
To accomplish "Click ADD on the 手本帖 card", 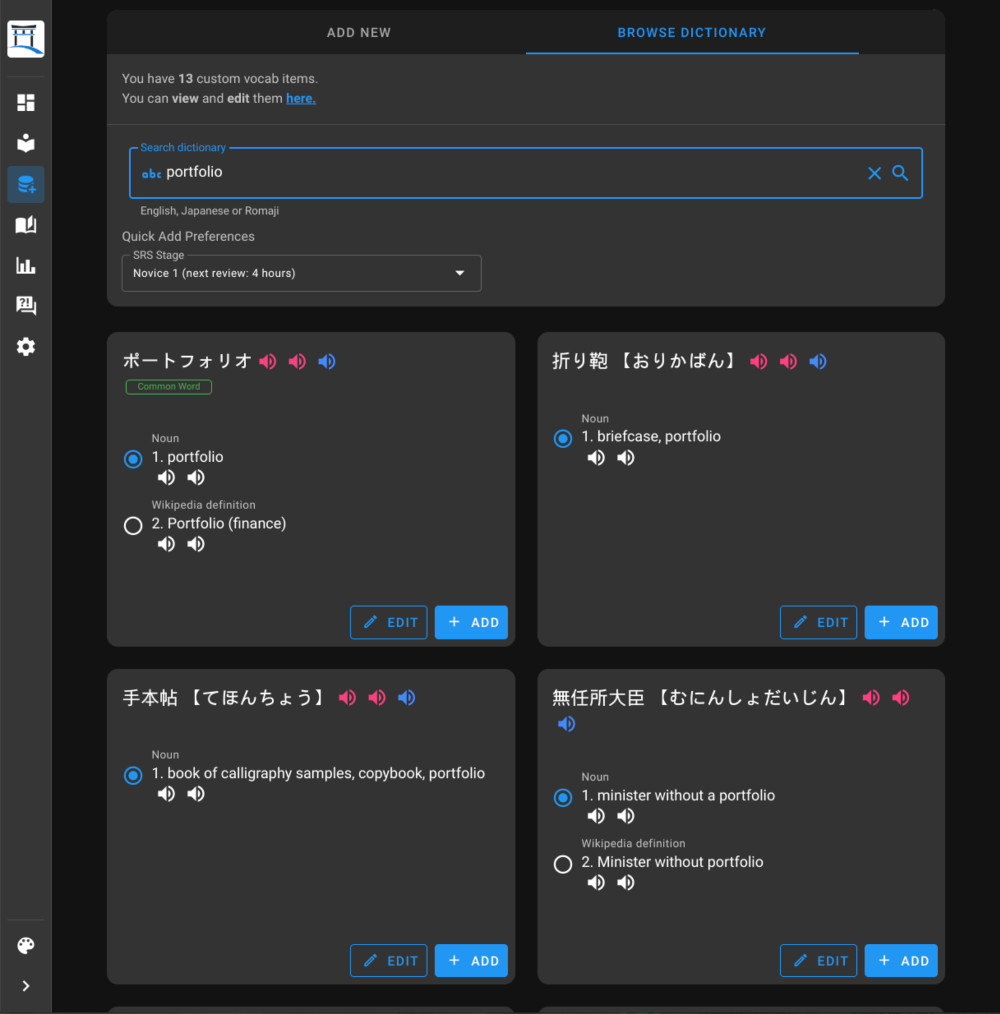I will coord(472,960).
